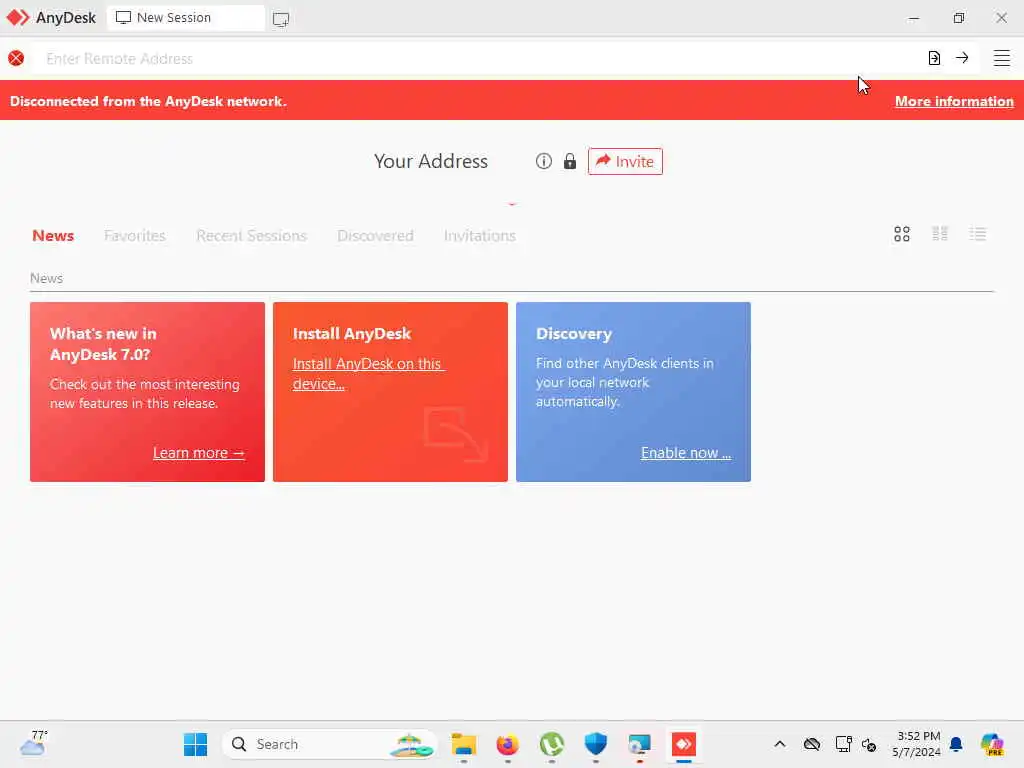Open Copilot preview icon
Screen dimensions: 1024x768
[x=992, y=744]
